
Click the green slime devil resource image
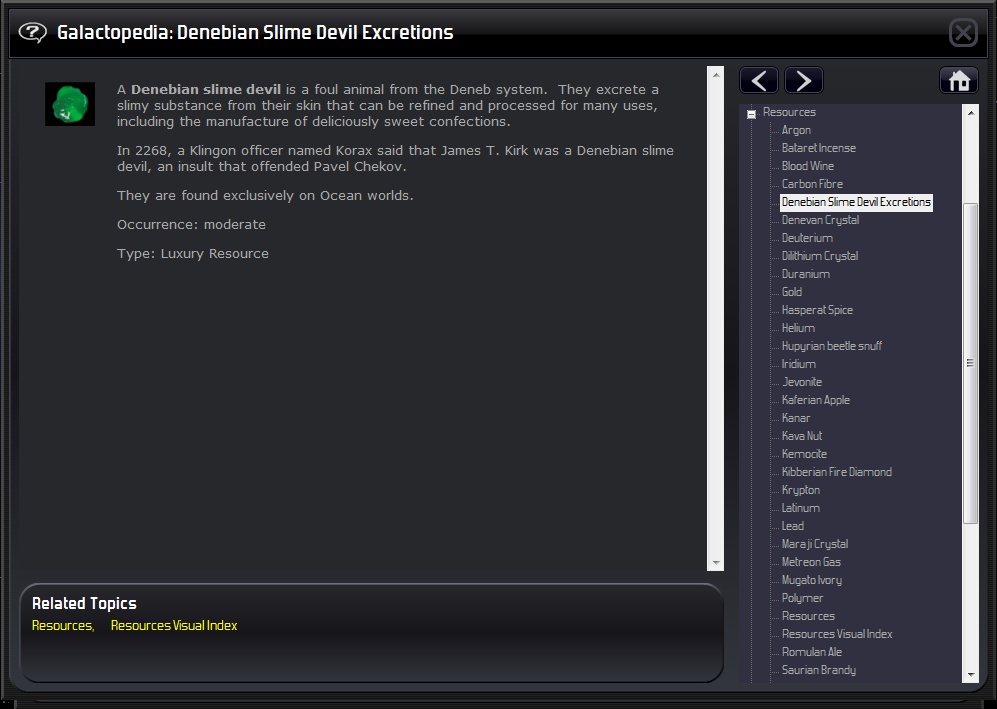click(70, 104)
